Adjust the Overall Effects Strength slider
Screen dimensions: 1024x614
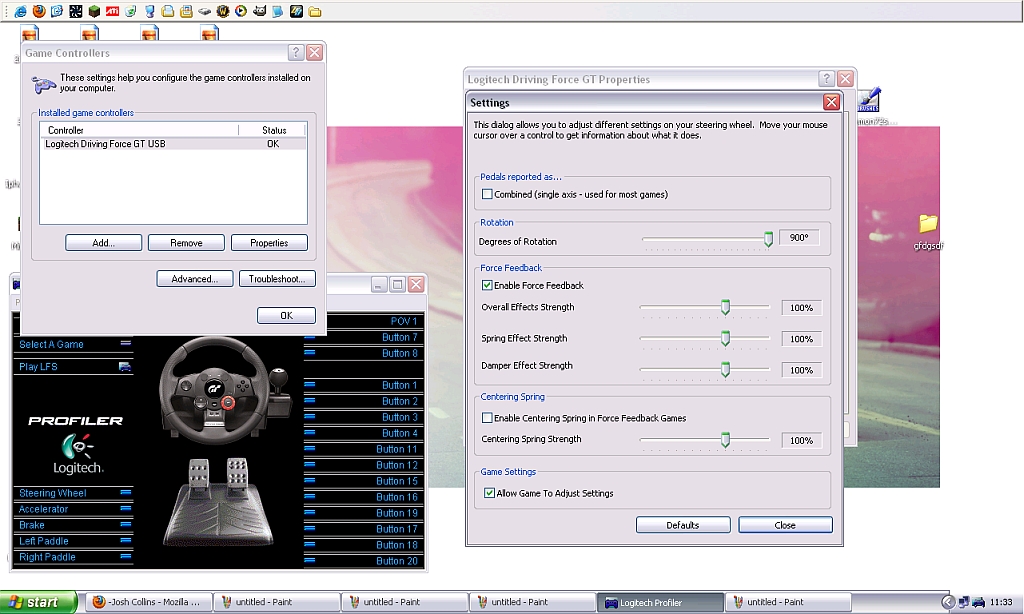(725, 307)
